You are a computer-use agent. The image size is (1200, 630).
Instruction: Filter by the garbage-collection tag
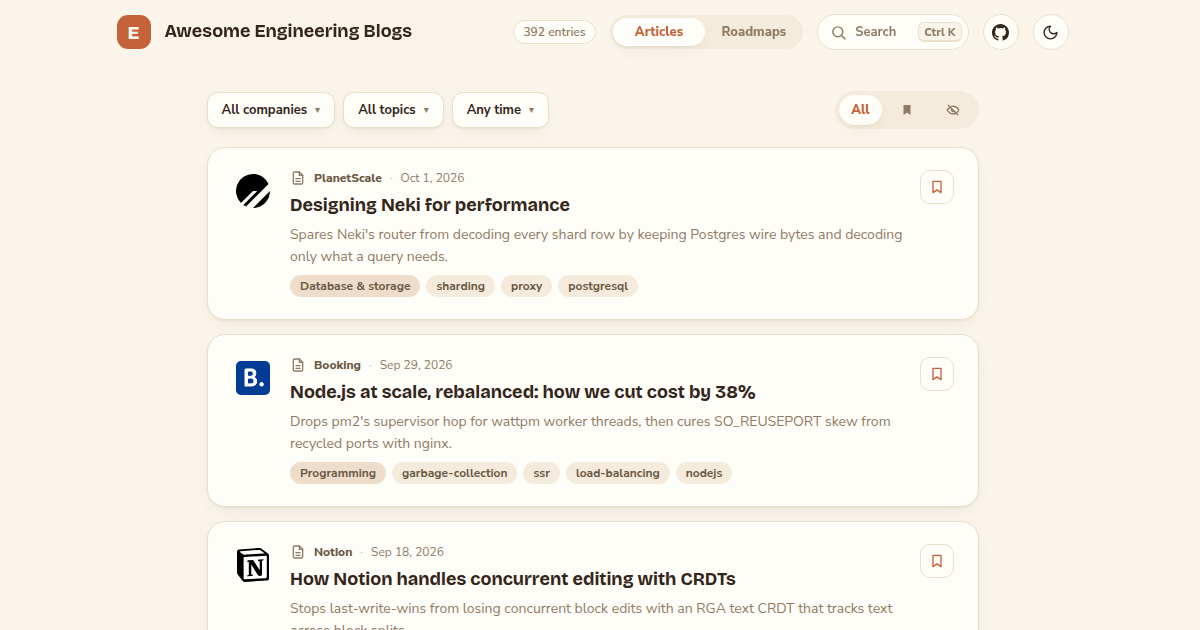454,473
